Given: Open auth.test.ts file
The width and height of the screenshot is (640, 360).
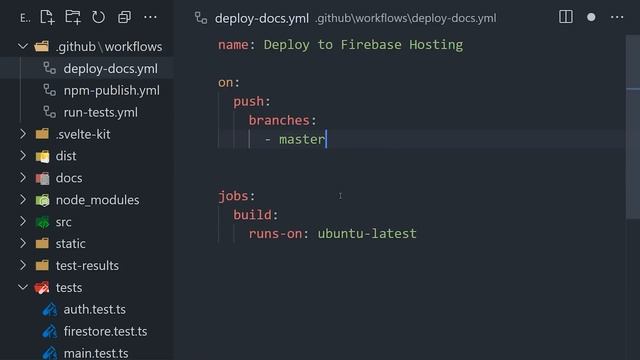Looking at the screenshot, I should 94,309.
